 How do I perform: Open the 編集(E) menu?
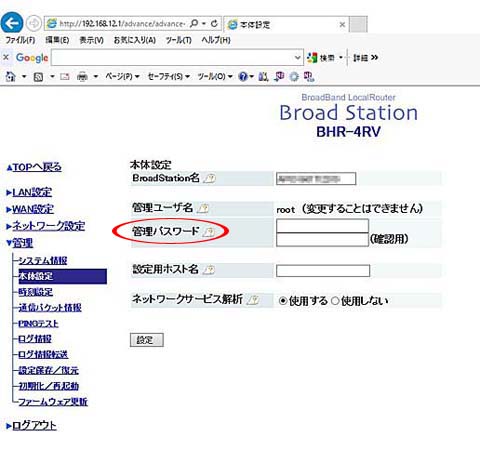57,40
